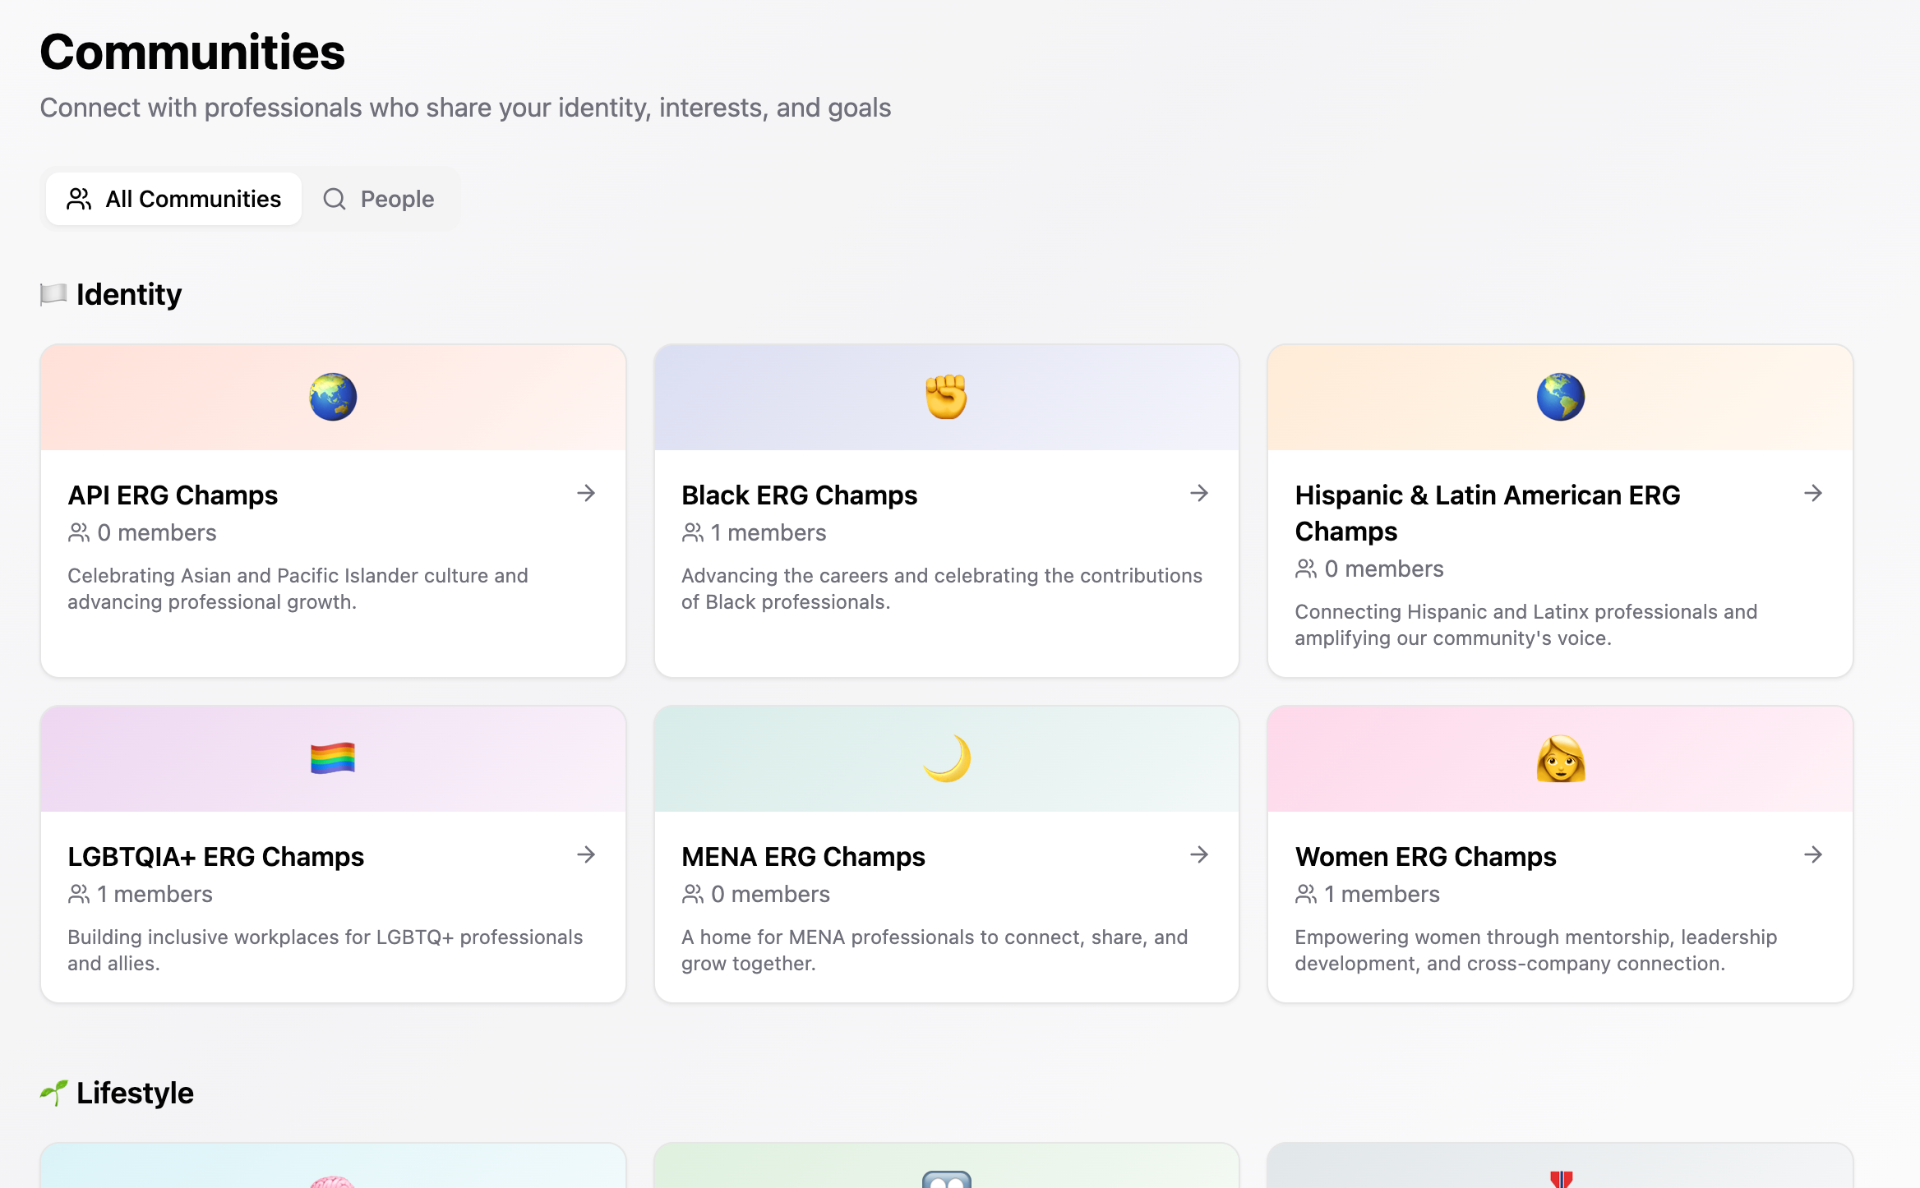Click the globe emoji on Hispanic & Latin American card
1920x1188 pixels.
click(1560, 397)
